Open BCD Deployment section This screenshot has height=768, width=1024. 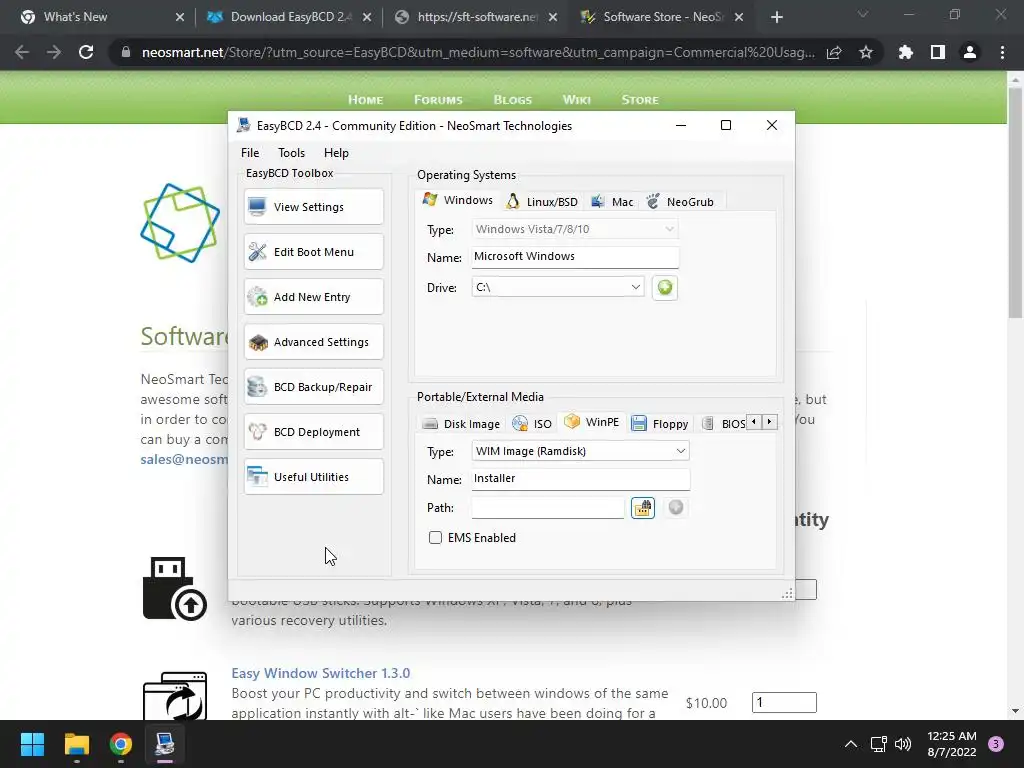[313, 432]
